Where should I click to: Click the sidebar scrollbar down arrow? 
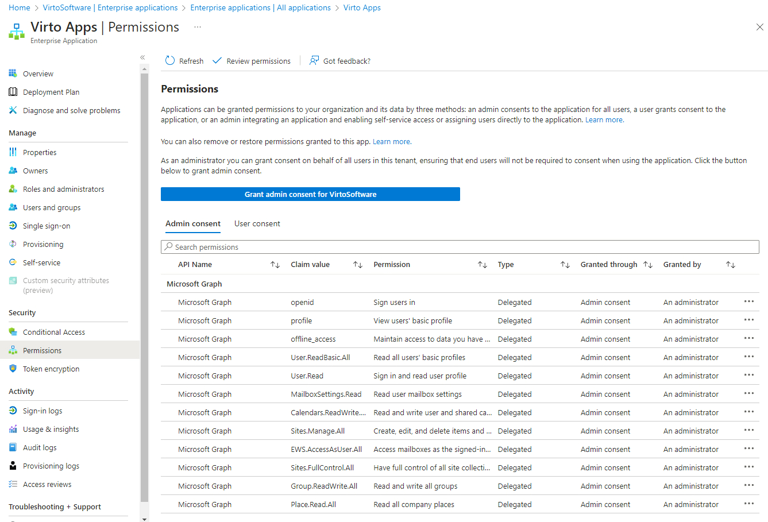tap(144, 519)
